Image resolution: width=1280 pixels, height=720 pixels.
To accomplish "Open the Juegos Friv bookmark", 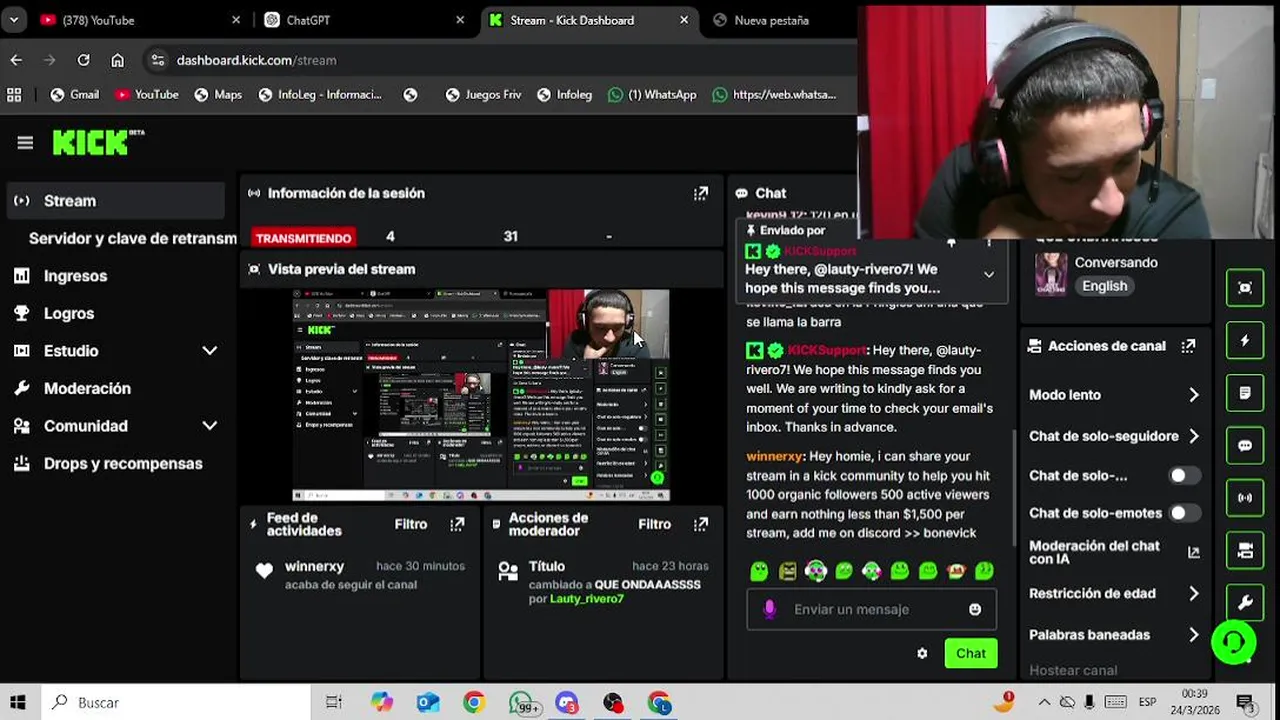I will tap(483, 95).
